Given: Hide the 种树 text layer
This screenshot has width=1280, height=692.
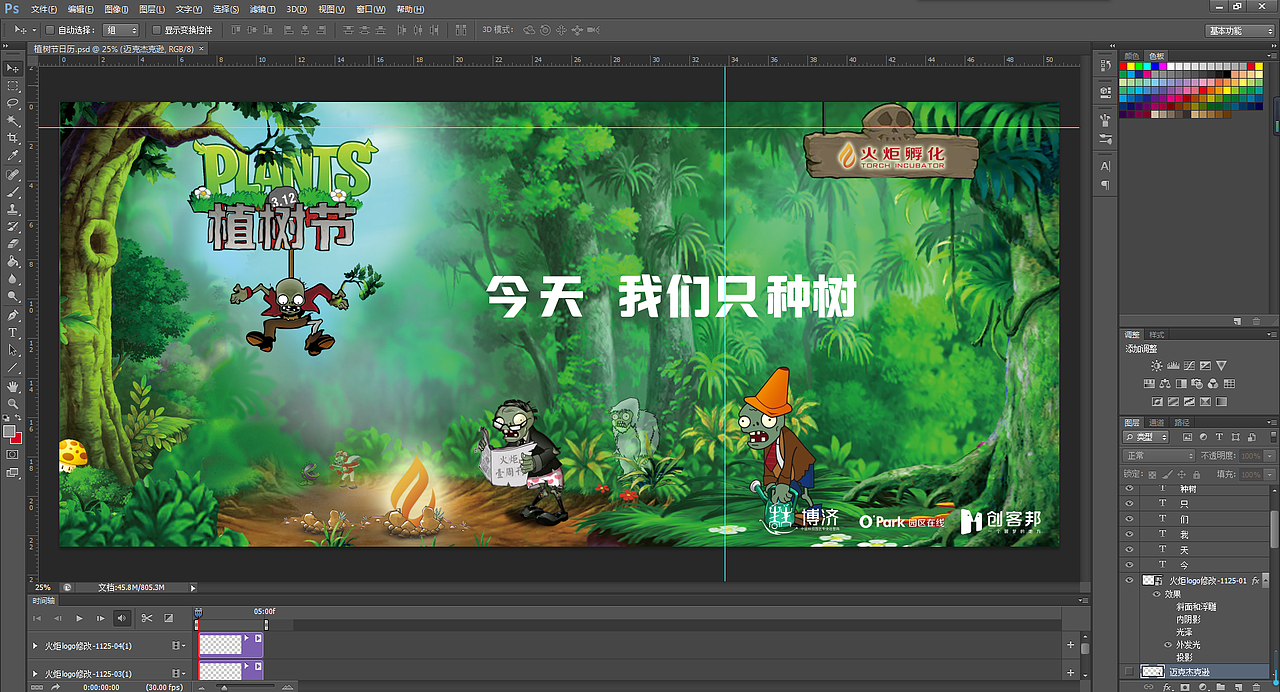Looking at the screenshot, I should pos(1130,489).
